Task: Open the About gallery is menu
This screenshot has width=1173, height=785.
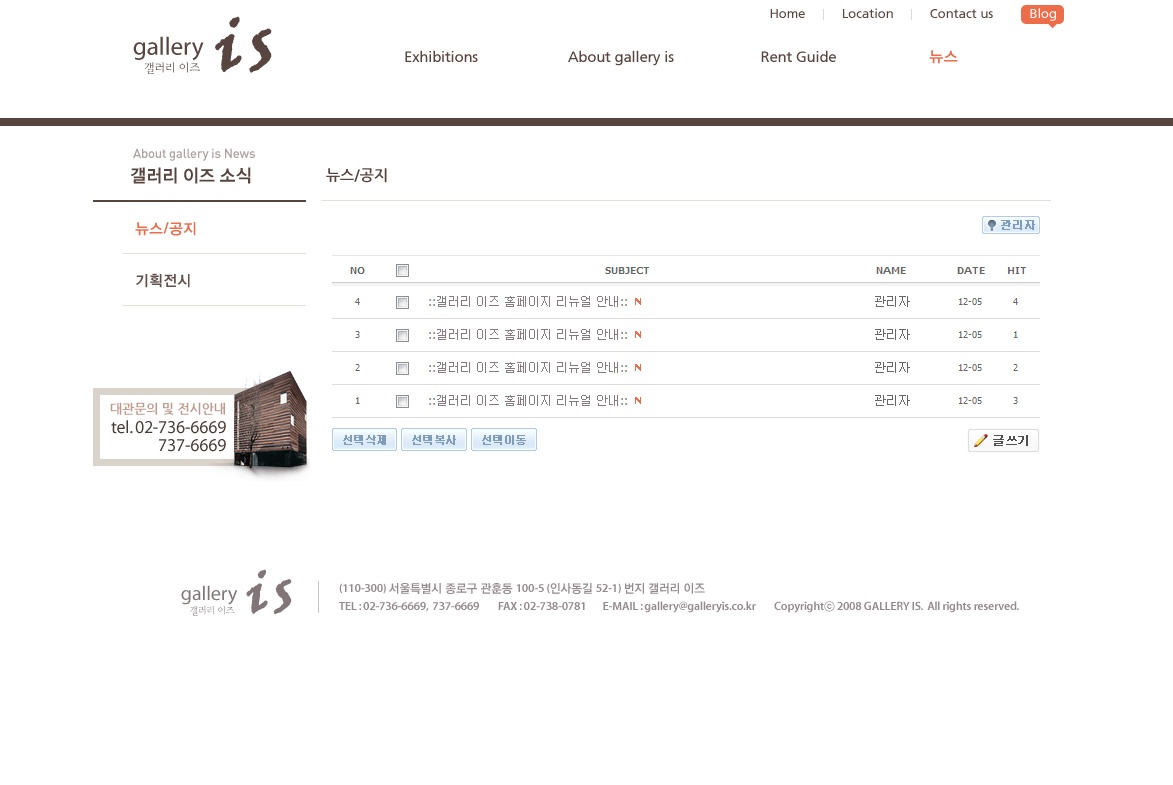Action: coord(621,57)
